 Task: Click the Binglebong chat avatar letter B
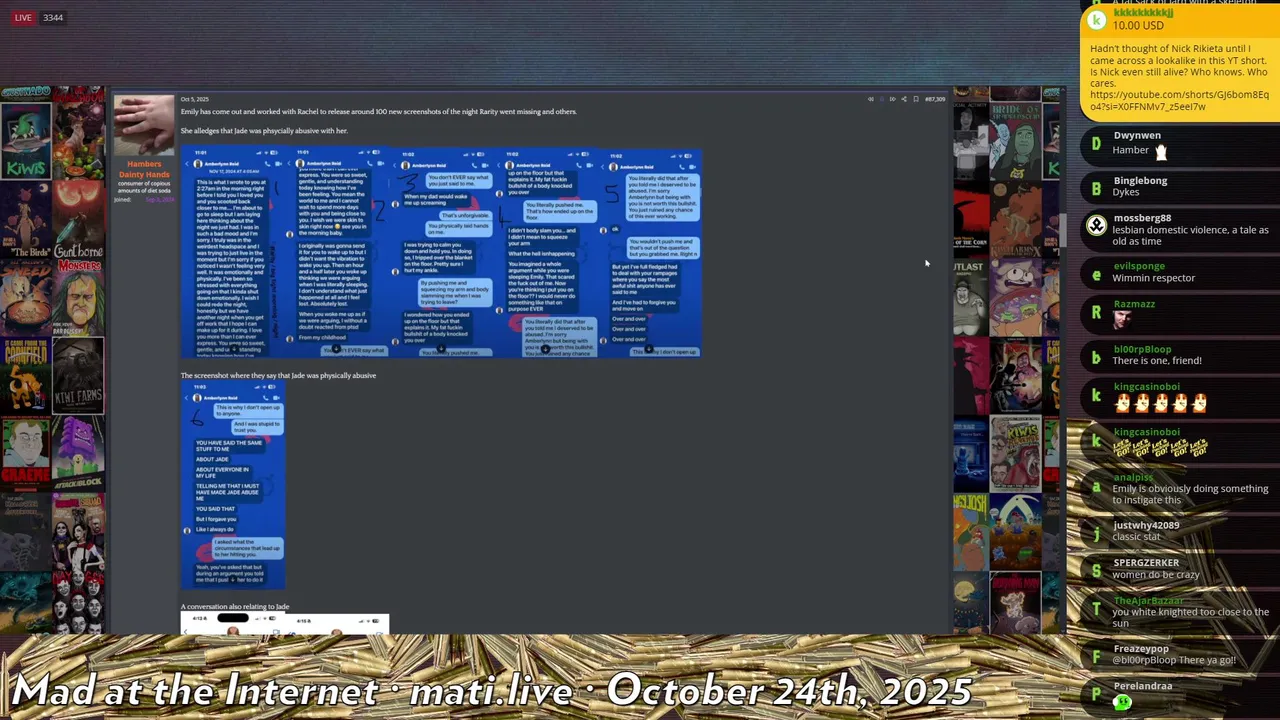point(1096,188)
